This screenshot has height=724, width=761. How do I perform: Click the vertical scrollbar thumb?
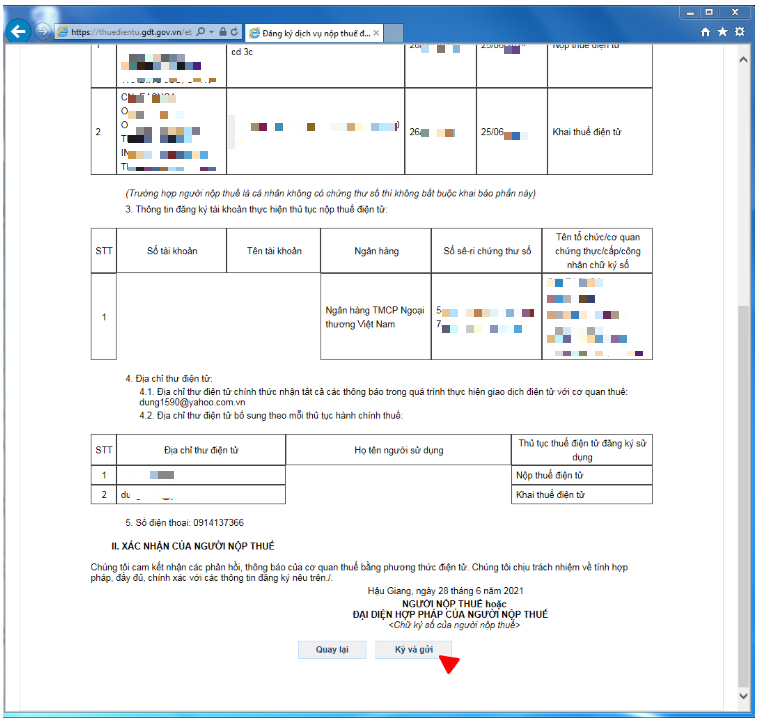tap(744, 496)
